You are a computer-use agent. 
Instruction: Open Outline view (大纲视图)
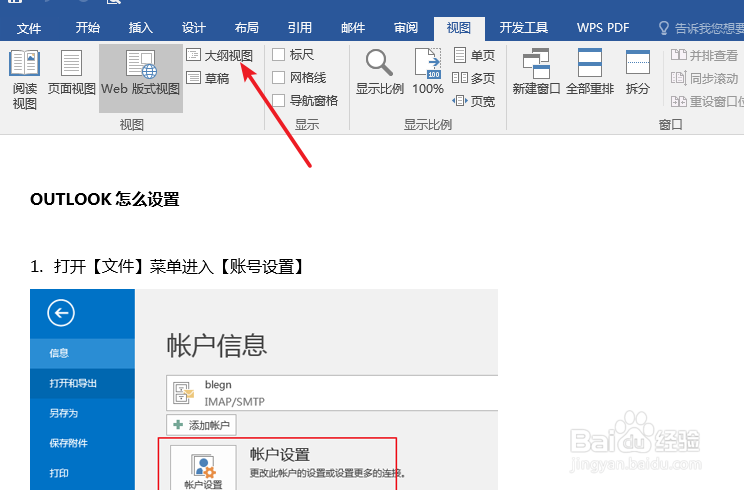click(219, 55)
